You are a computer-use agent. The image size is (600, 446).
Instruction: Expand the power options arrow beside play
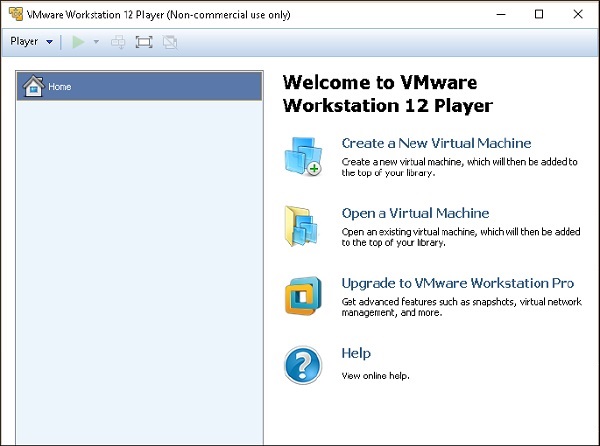tap(96, 42)
